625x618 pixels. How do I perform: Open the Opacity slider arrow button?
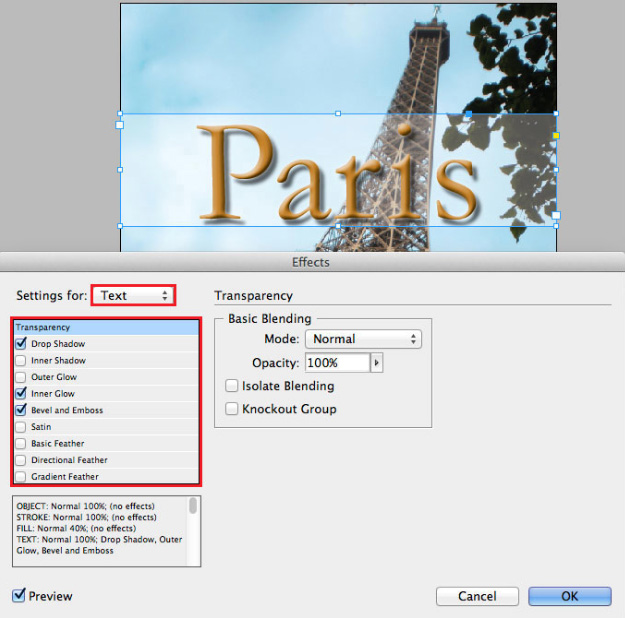point(377,363)
